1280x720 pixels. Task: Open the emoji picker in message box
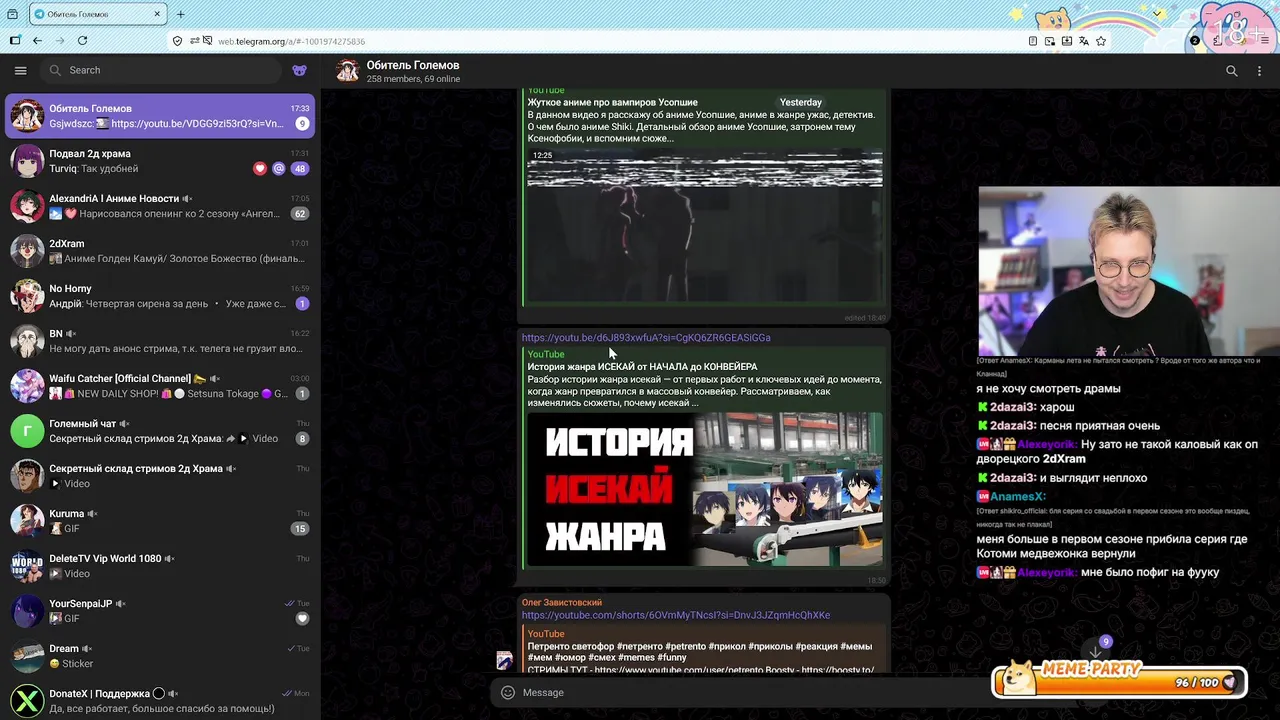click(508, 692)
